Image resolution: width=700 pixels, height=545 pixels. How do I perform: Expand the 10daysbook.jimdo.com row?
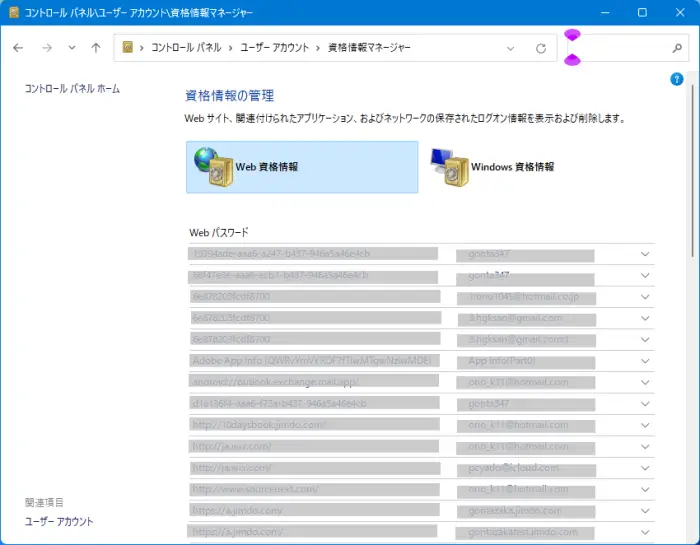(x=645, y=425)
